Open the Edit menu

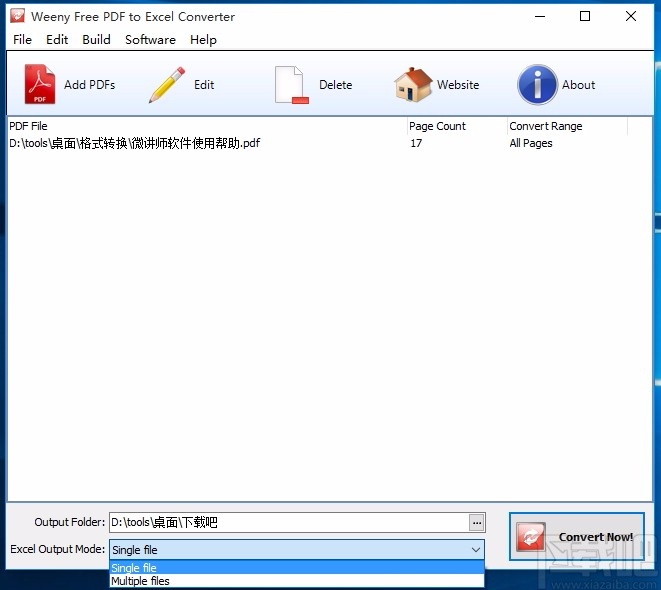point(57,40)
